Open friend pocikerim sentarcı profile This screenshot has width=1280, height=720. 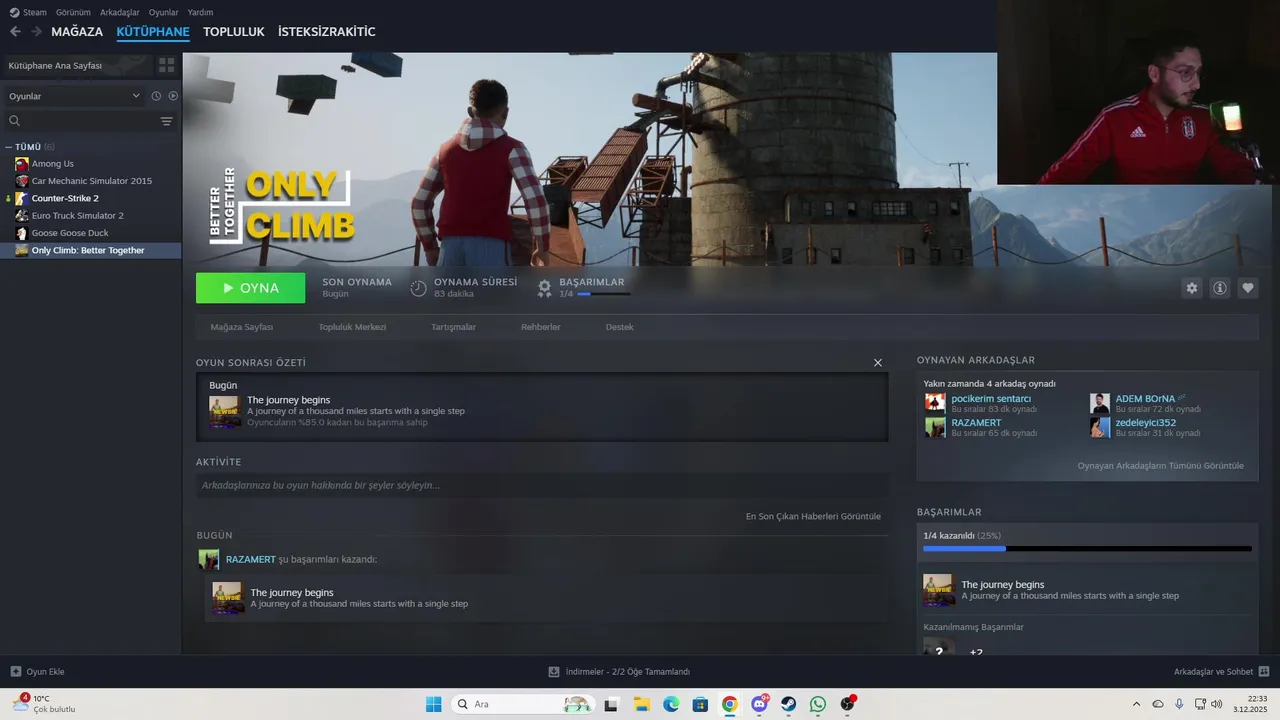[x=991, y=399]
